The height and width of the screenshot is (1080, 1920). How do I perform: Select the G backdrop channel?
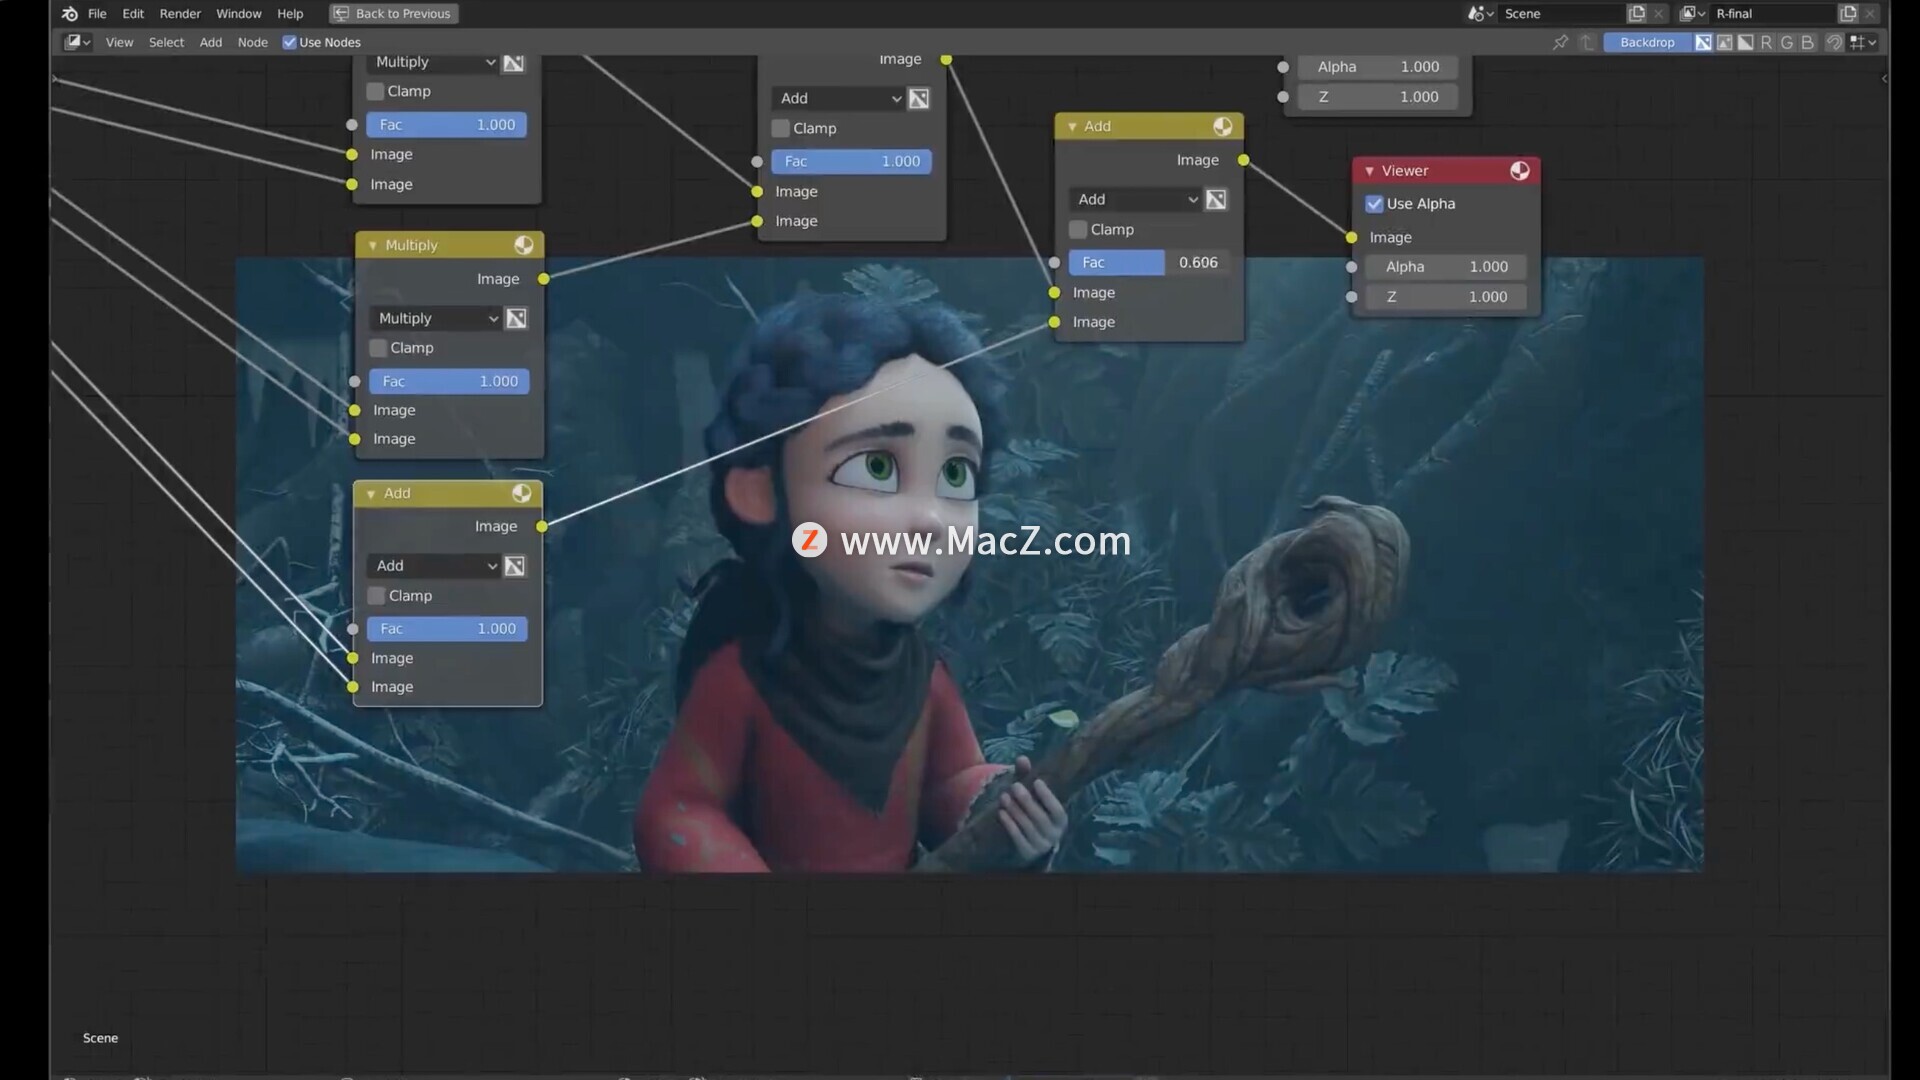[x=1787, y=42]
